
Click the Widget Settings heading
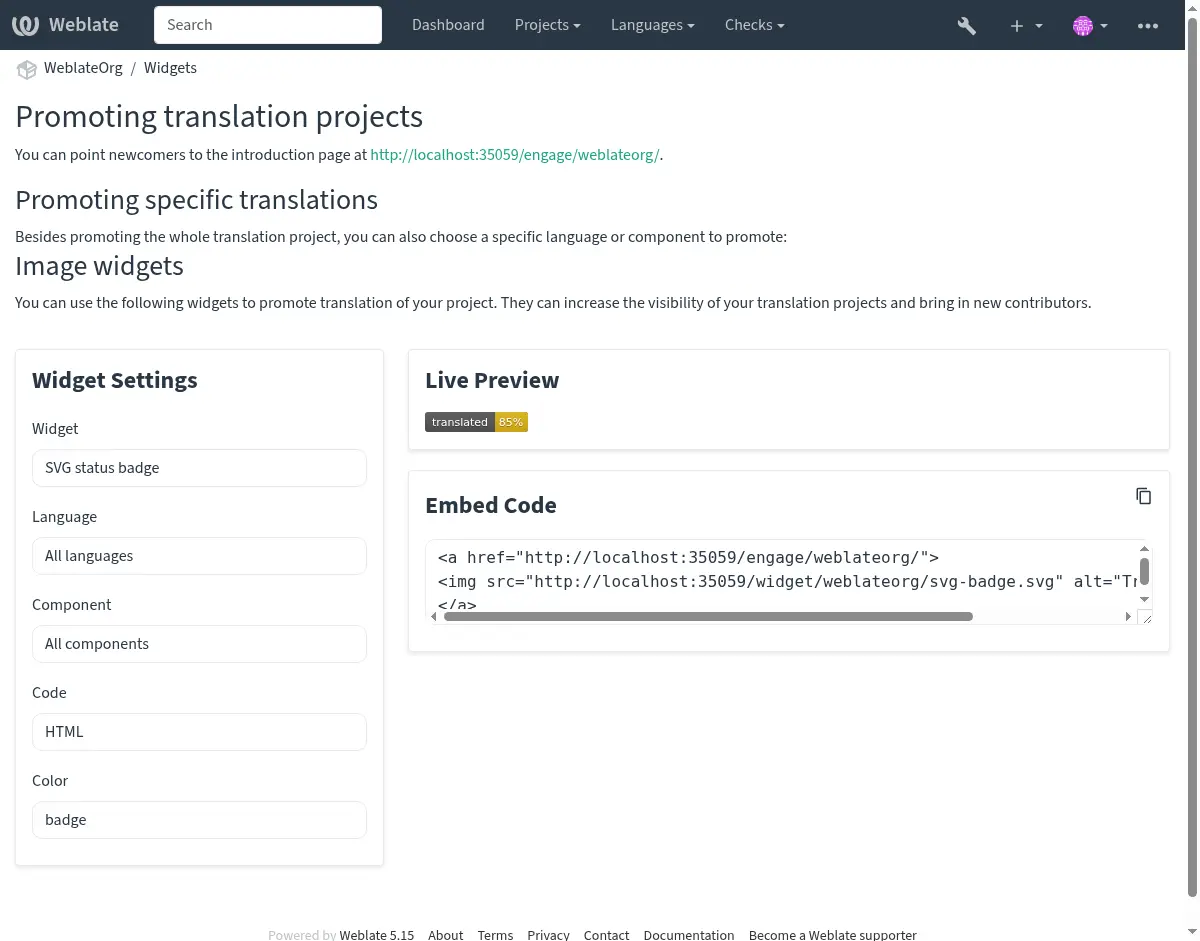pos(115,380)
